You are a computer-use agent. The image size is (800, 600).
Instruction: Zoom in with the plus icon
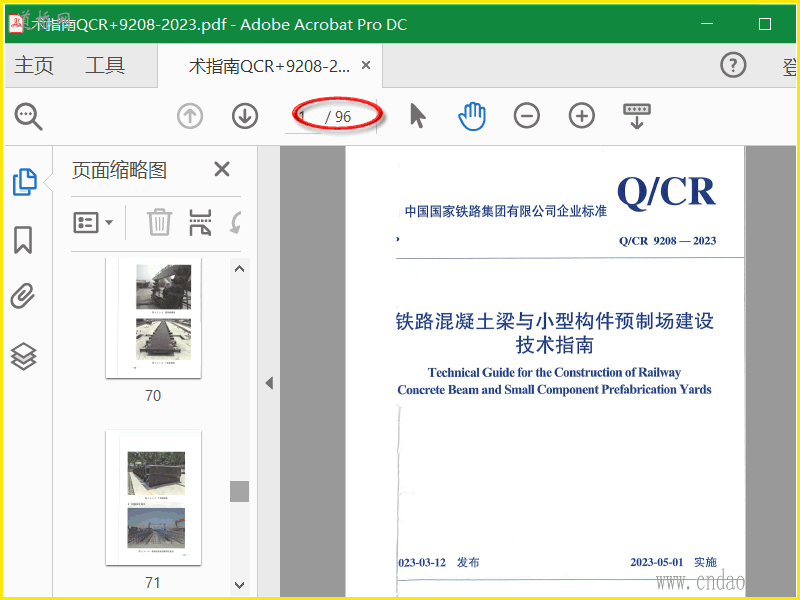[x=582, y=116]
